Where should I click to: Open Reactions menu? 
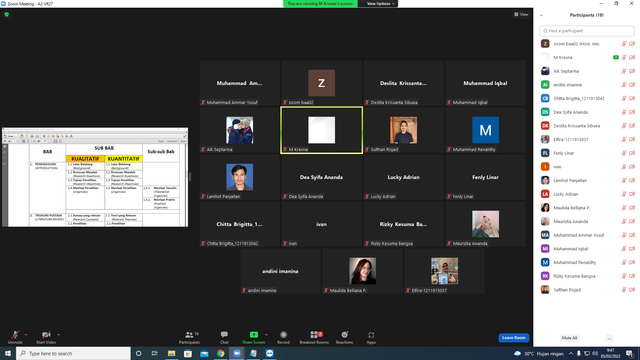(x=344, y=337)
